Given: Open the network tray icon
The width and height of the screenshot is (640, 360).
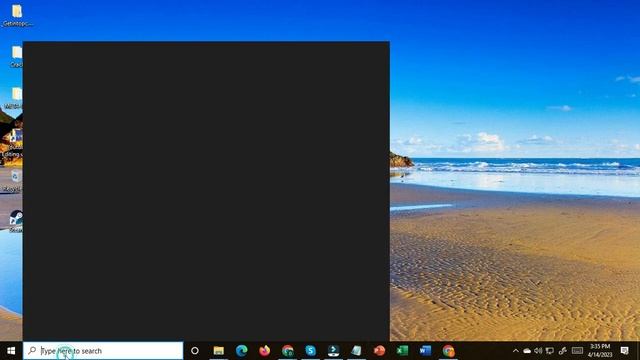Looking at the screenshot, I should coord(550,351).
